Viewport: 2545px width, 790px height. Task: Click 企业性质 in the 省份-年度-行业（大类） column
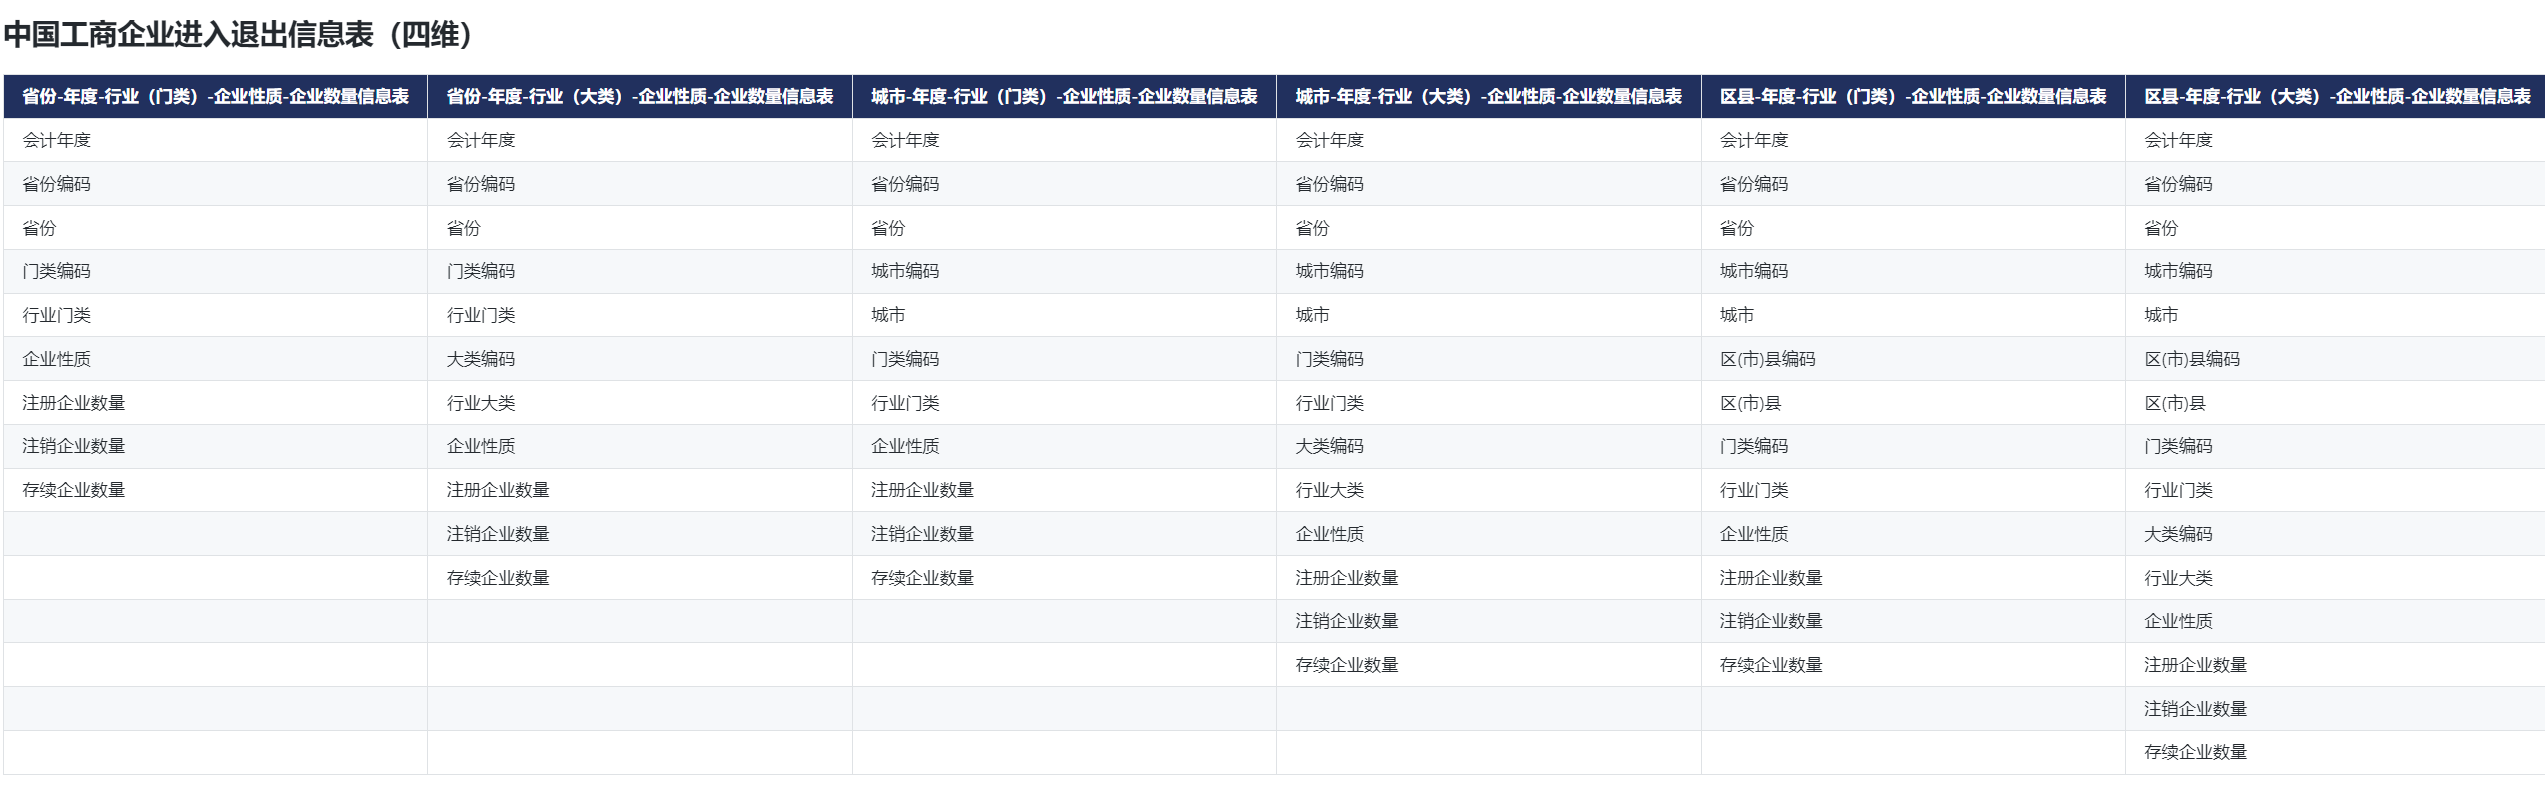481,446
